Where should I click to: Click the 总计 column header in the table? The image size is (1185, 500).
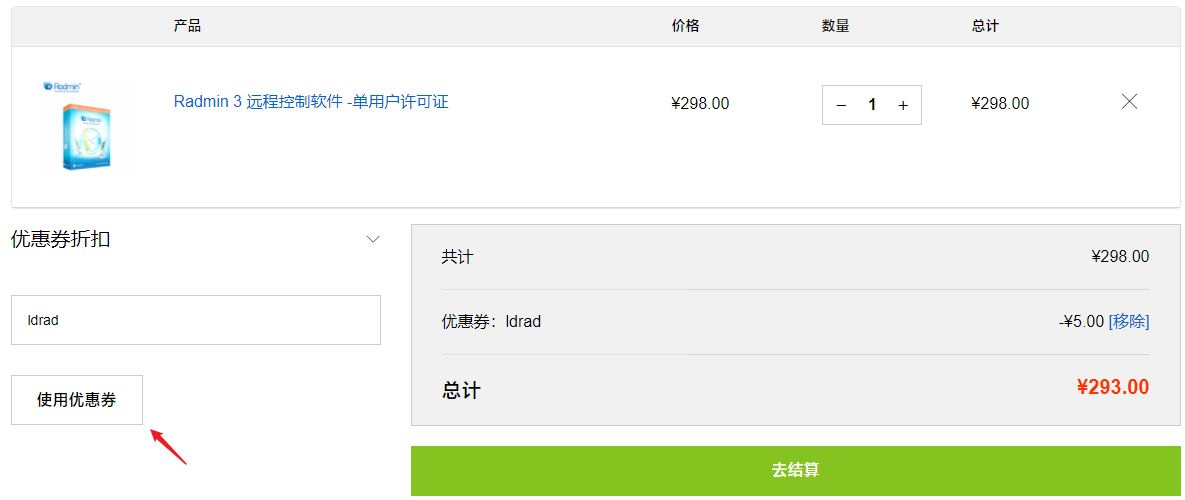point(985,26)
